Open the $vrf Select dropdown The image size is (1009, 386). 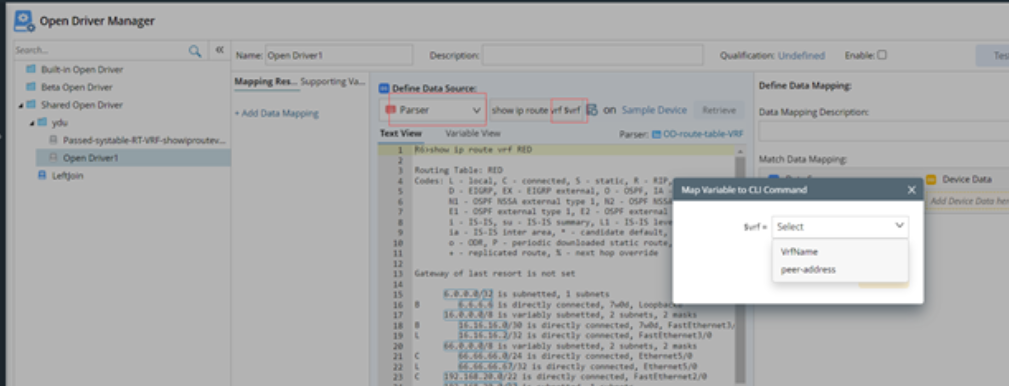[840, 226]
